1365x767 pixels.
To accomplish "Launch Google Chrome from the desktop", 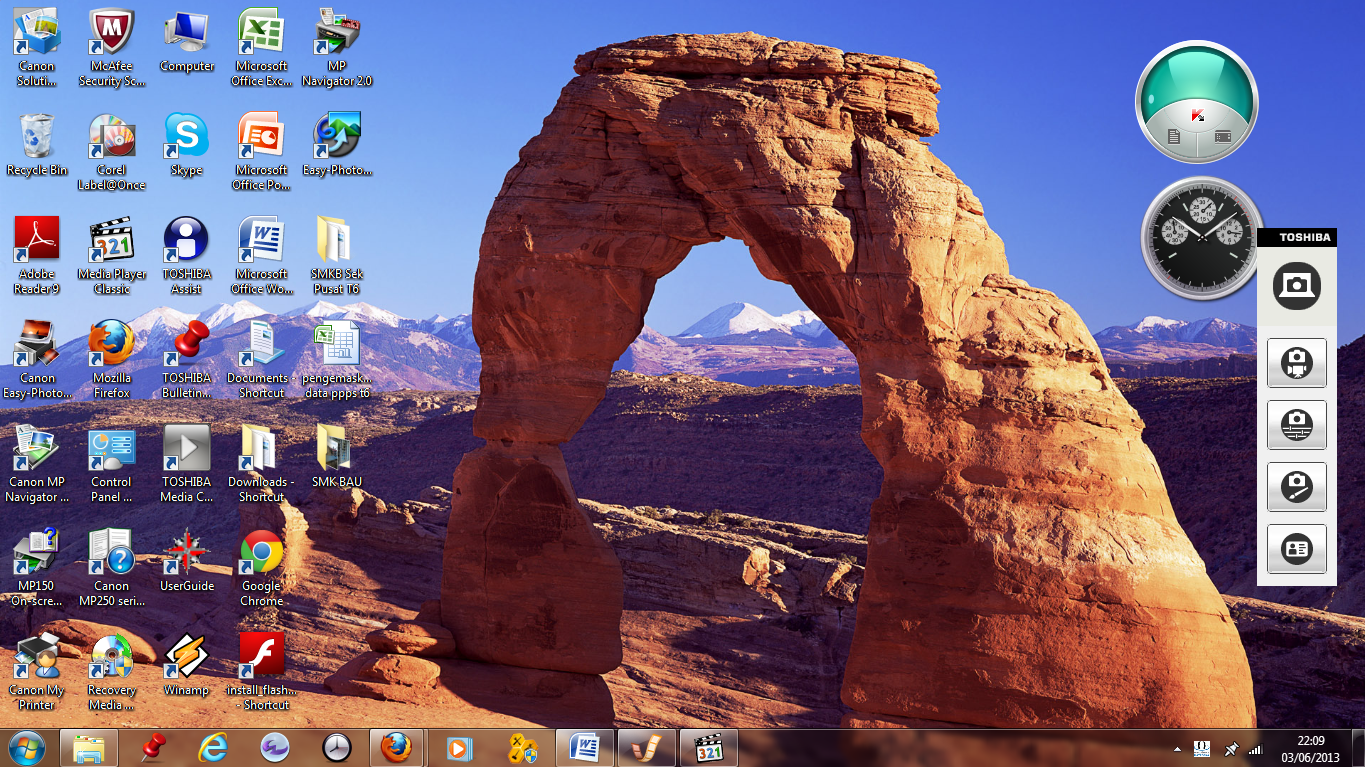I will coord(262,567).
